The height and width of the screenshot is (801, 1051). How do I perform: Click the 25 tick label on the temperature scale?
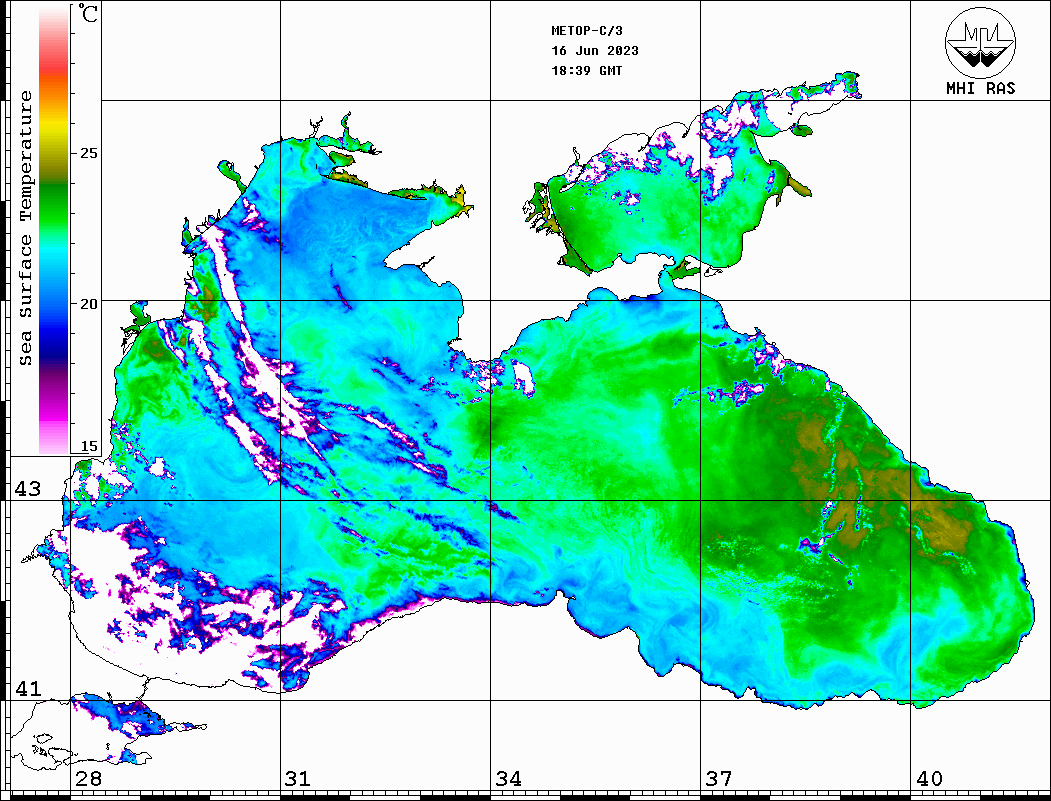88,153
